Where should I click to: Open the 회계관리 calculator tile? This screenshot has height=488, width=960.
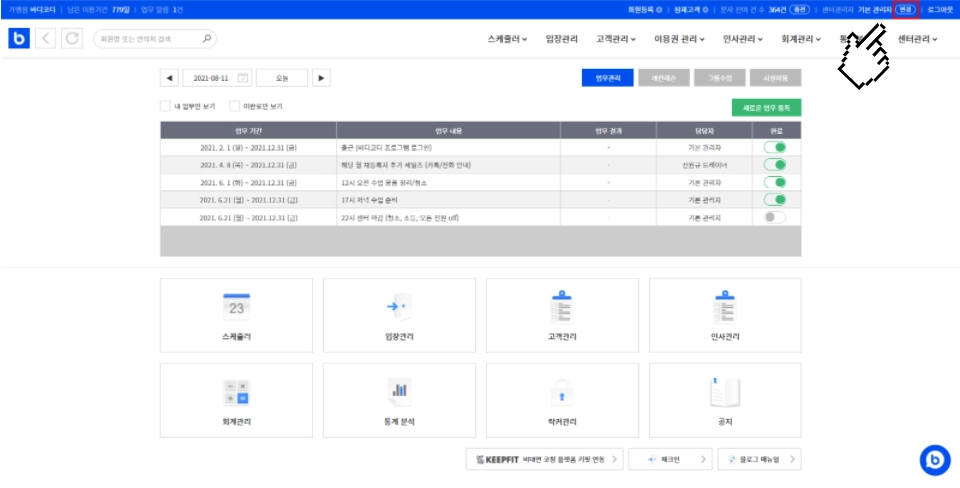tap(236, 400)
